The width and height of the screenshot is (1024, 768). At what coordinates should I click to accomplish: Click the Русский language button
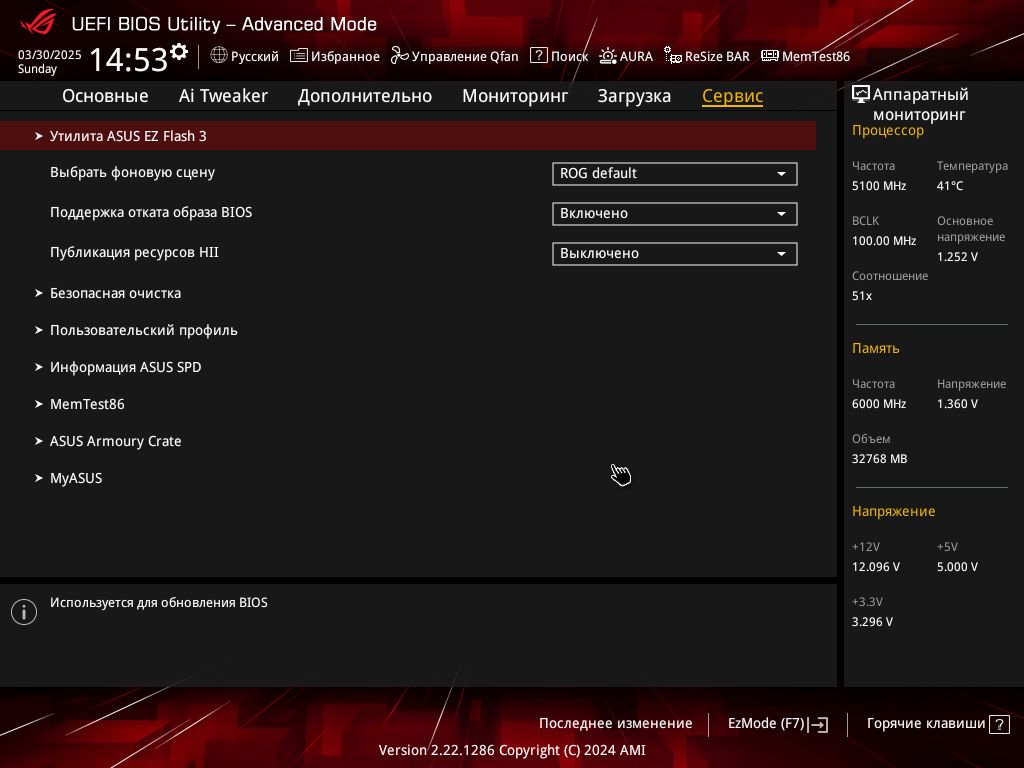[244, 56]
